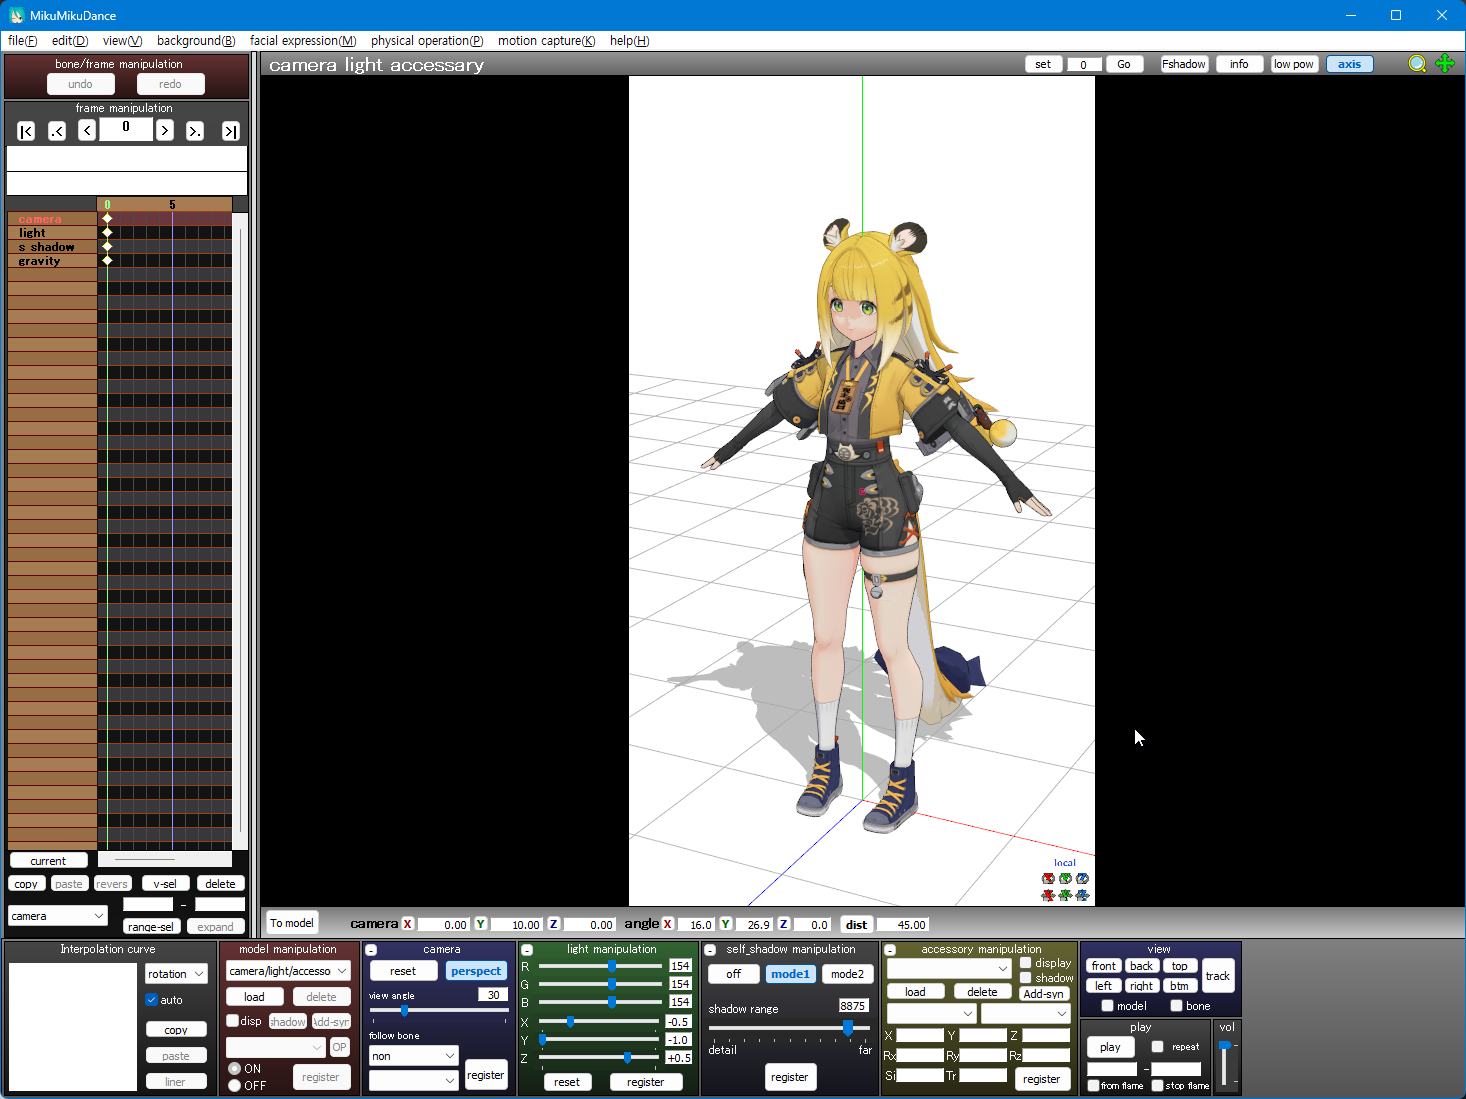This screenshot has width=1466, height=1099.
Task: Click the gravity keyframe diamond at frame 0
Action: [107, 260]
